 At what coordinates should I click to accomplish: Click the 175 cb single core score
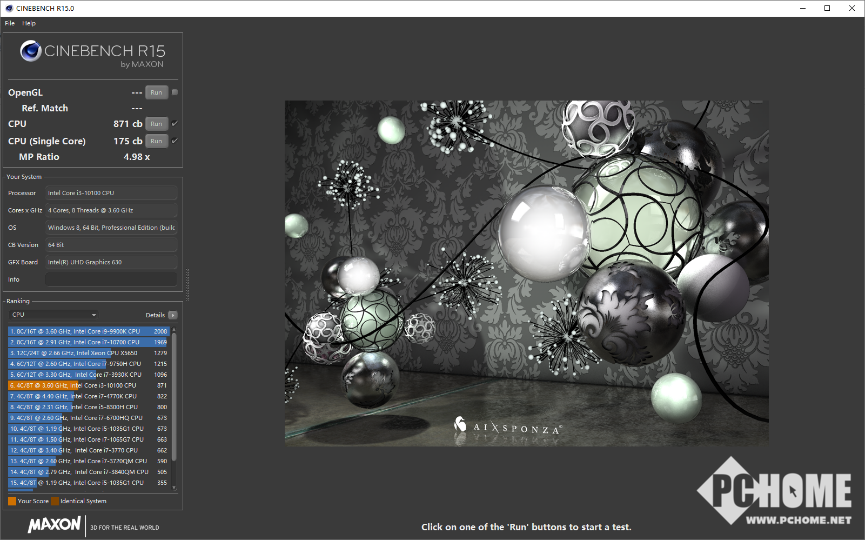pos(127,141)
